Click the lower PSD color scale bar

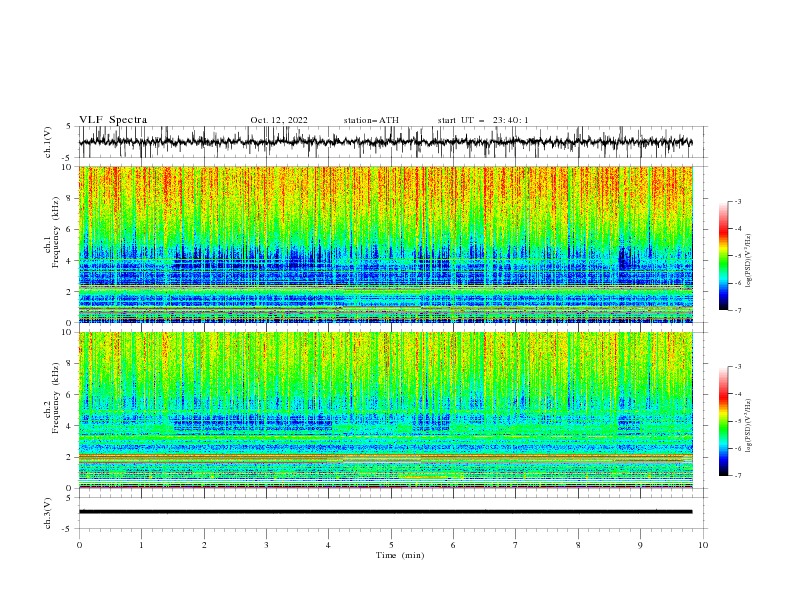(724, 421)
